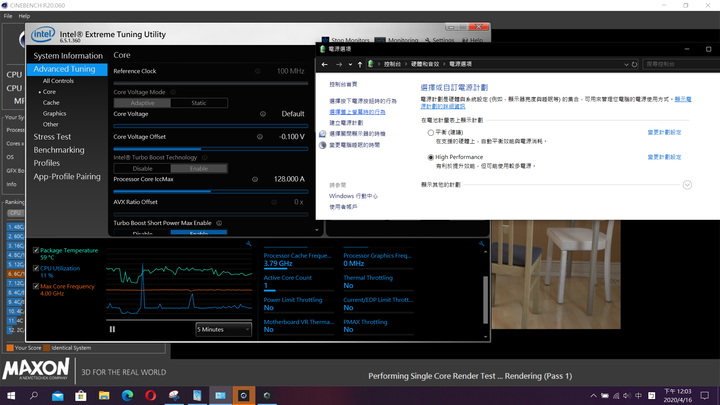Image resolution: width=720 pixels, height=405 pixels.
Task: Launch Opera browser from taskbar
Action: coord(151,395)
